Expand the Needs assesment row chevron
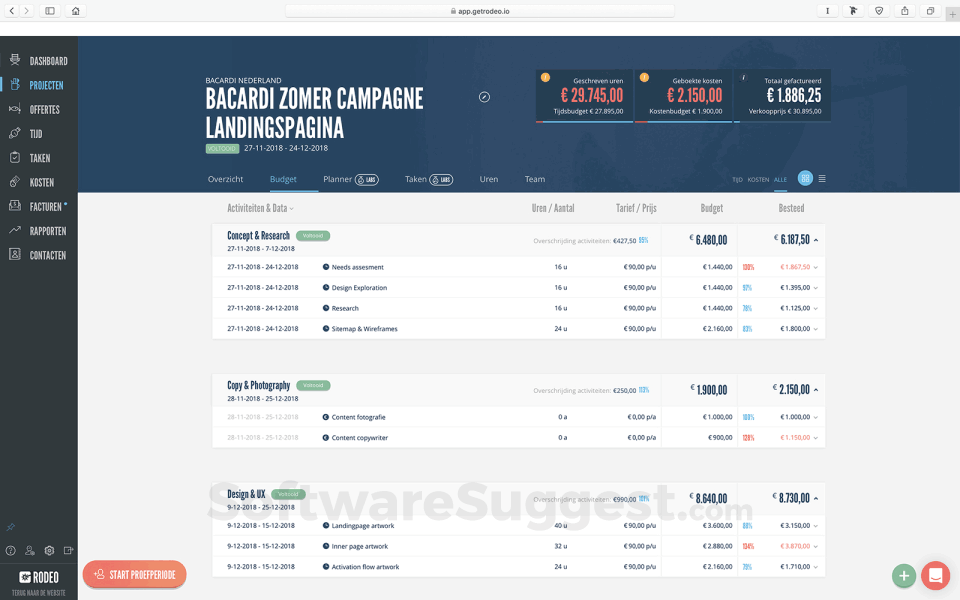 [x=816, y=268]
